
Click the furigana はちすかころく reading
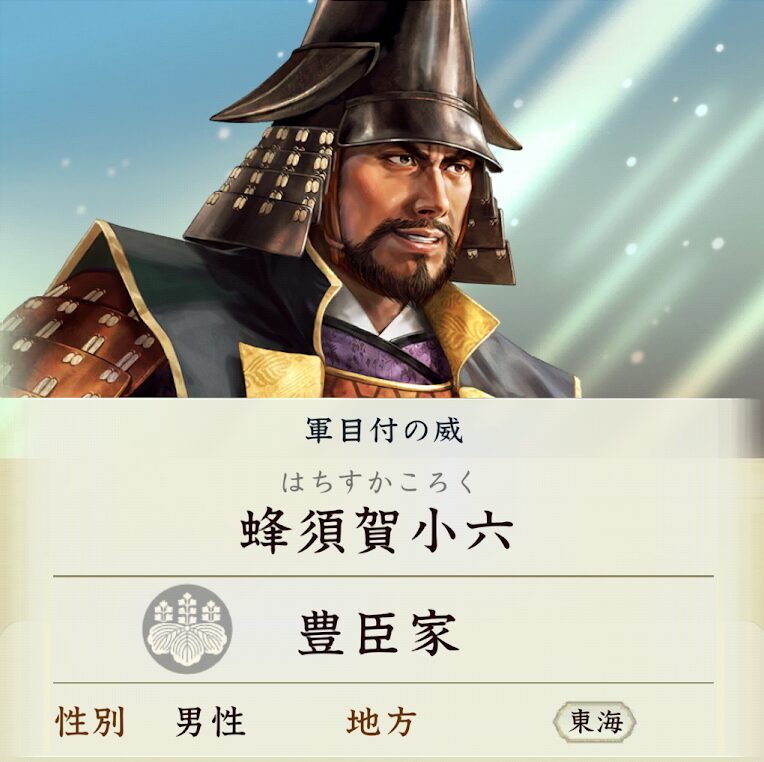pyautogui.click(x=377, y=482)
